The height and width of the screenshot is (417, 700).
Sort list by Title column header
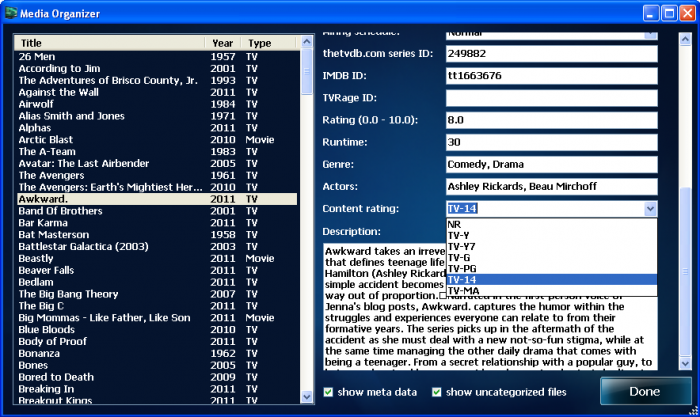tap(110, 43)
